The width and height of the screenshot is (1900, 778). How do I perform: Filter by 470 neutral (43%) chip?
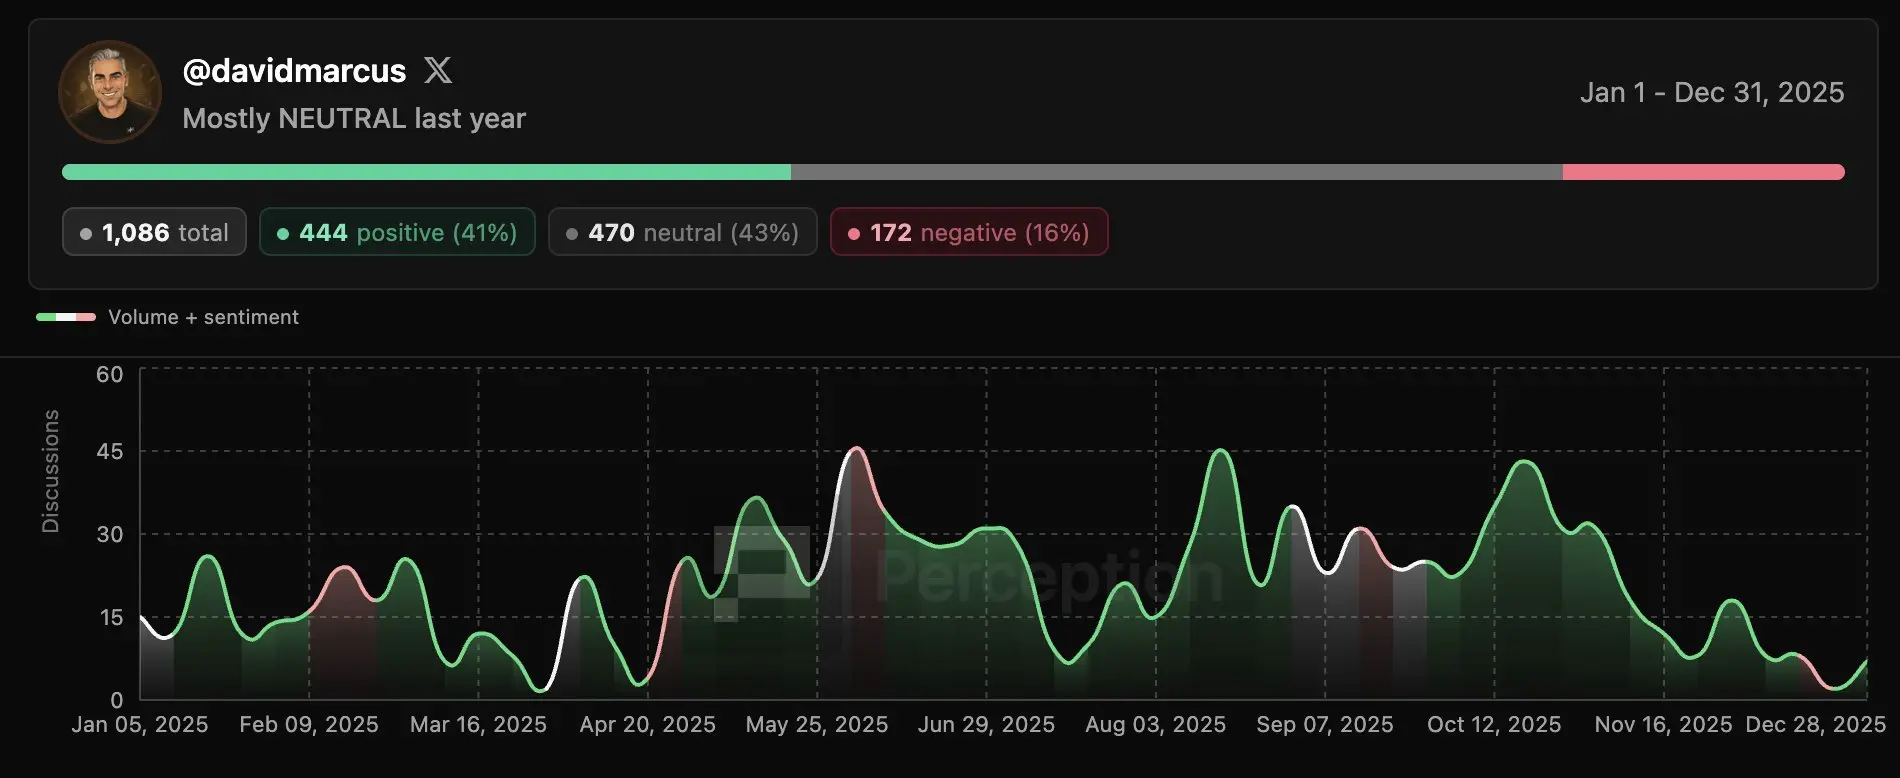tap(683, 232)
